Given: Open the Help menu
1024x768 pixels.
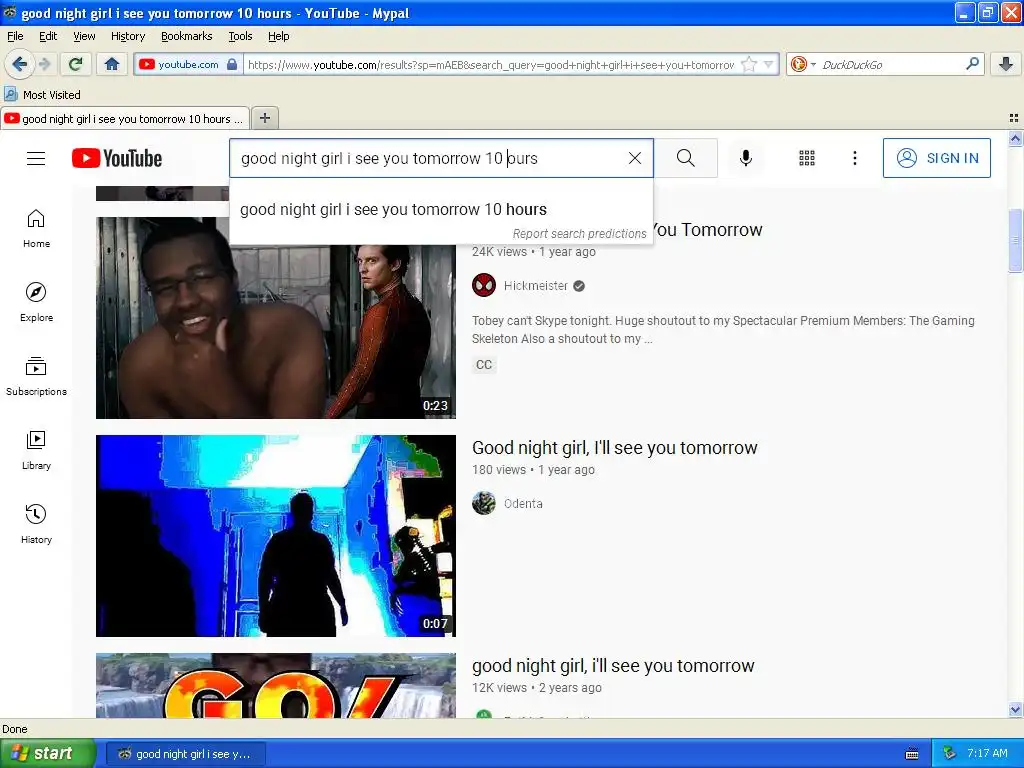Looking at the screenshot, I should [278, 36].
